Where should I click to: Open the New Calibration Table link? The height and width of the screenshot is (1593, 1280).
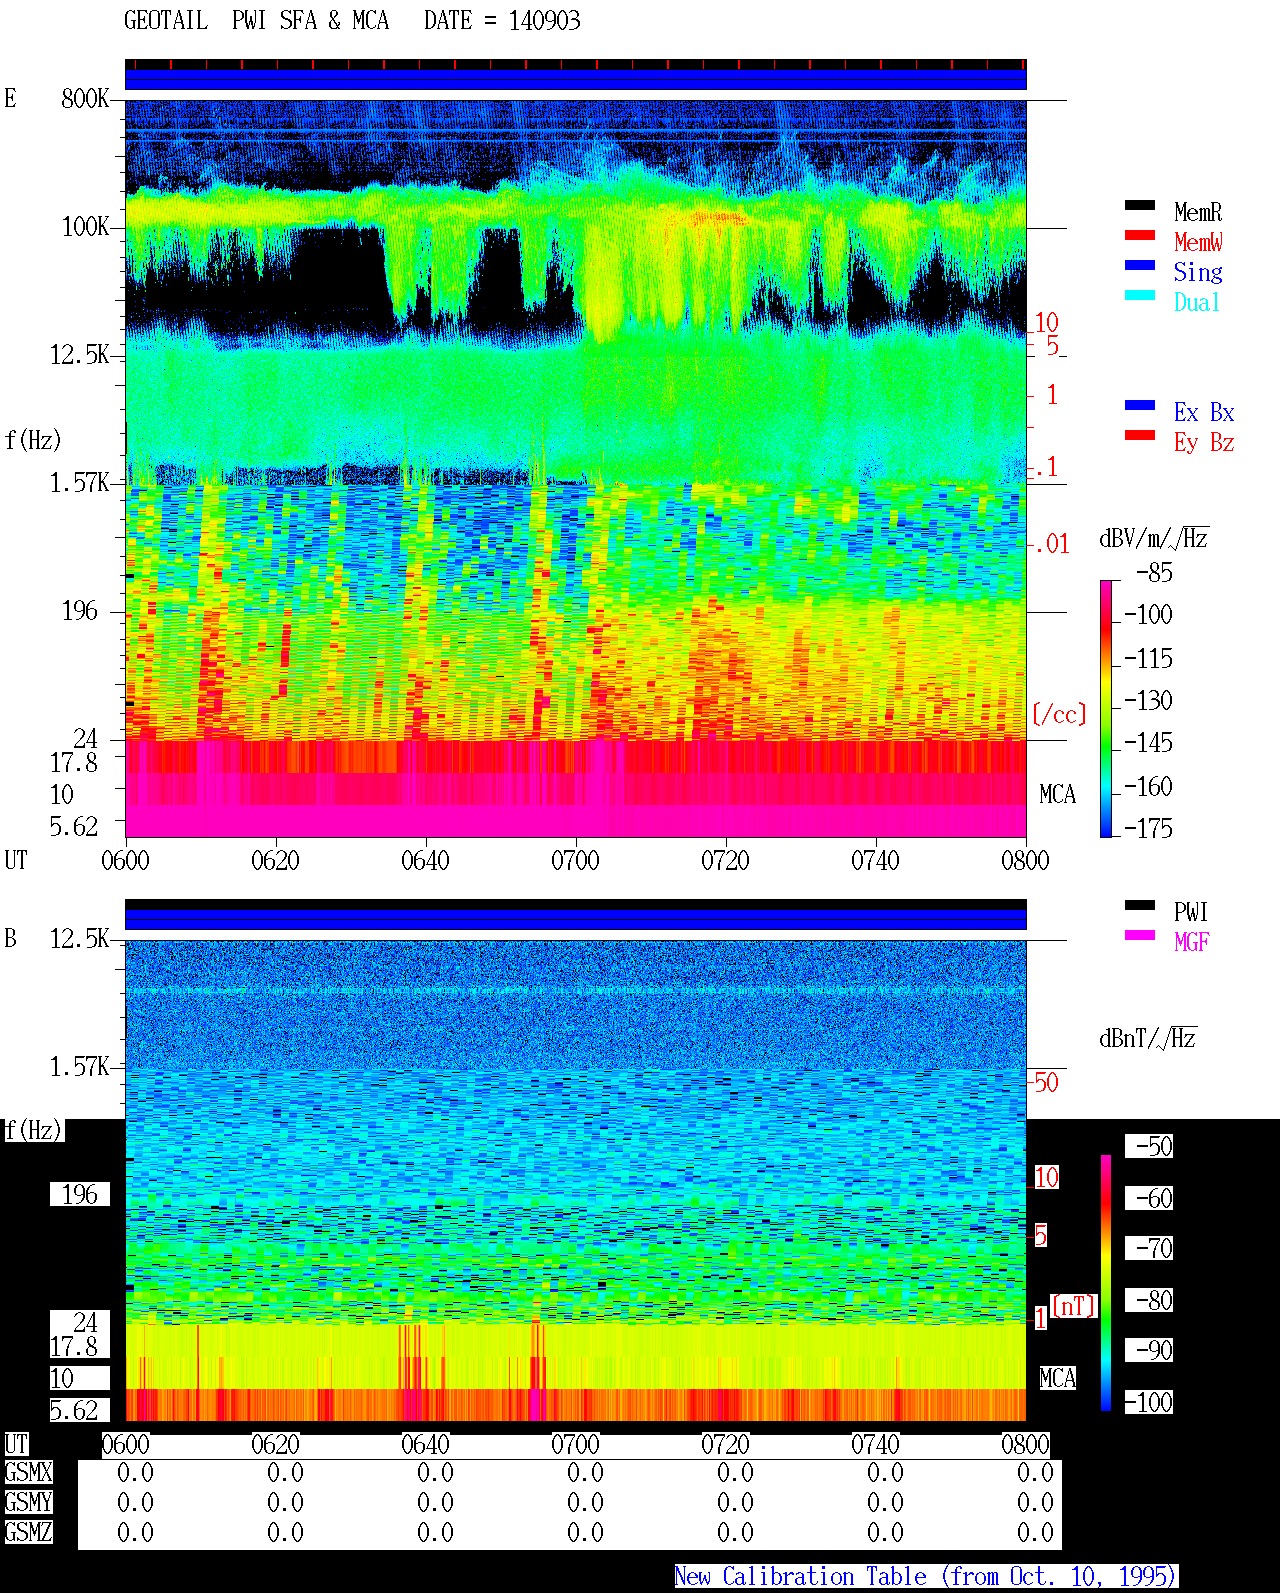point(925,1577)
